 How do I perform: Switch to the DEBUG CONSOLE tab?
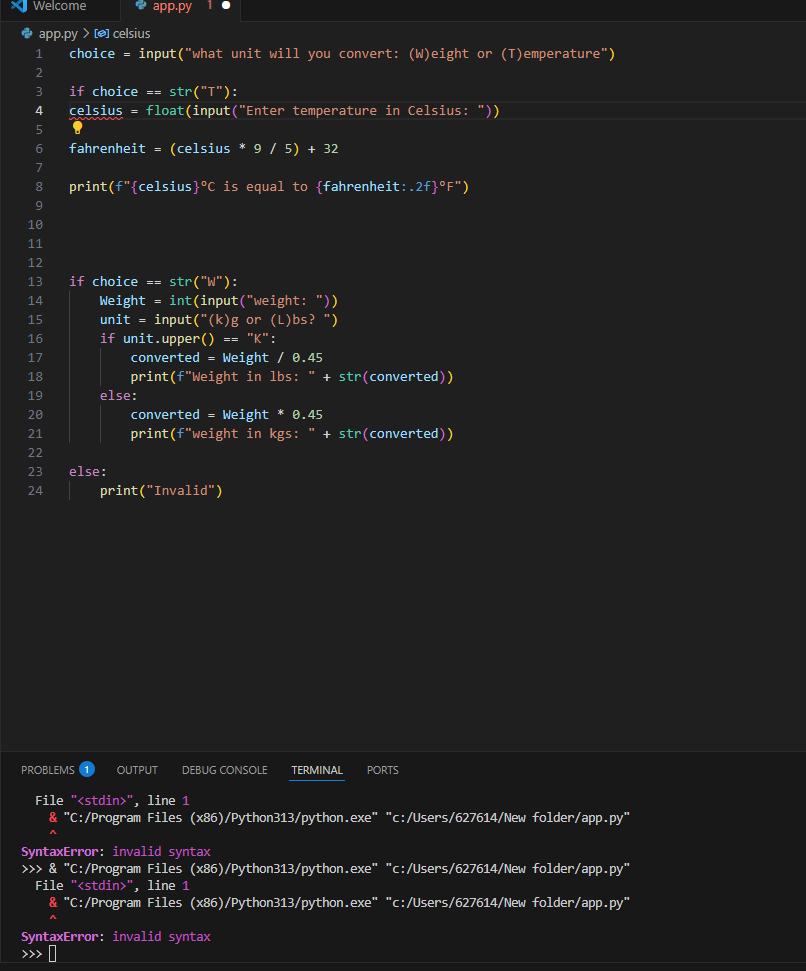tap(224, 770)
